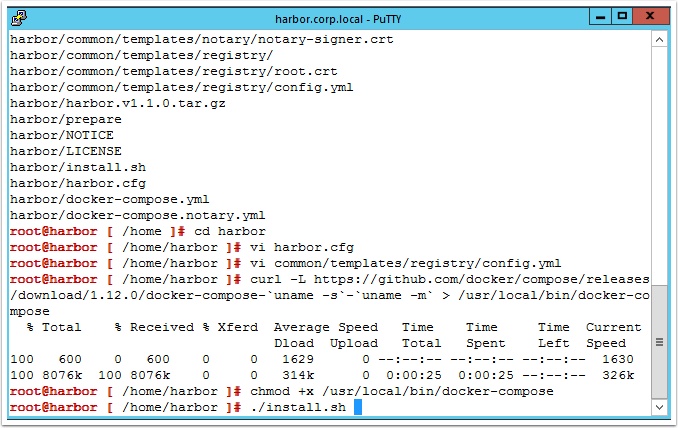Click the line 'harbor/common/templates/registry/config.yml'
Image resolution: width=678 pixels, height=428 pixels.
point(182,87)
